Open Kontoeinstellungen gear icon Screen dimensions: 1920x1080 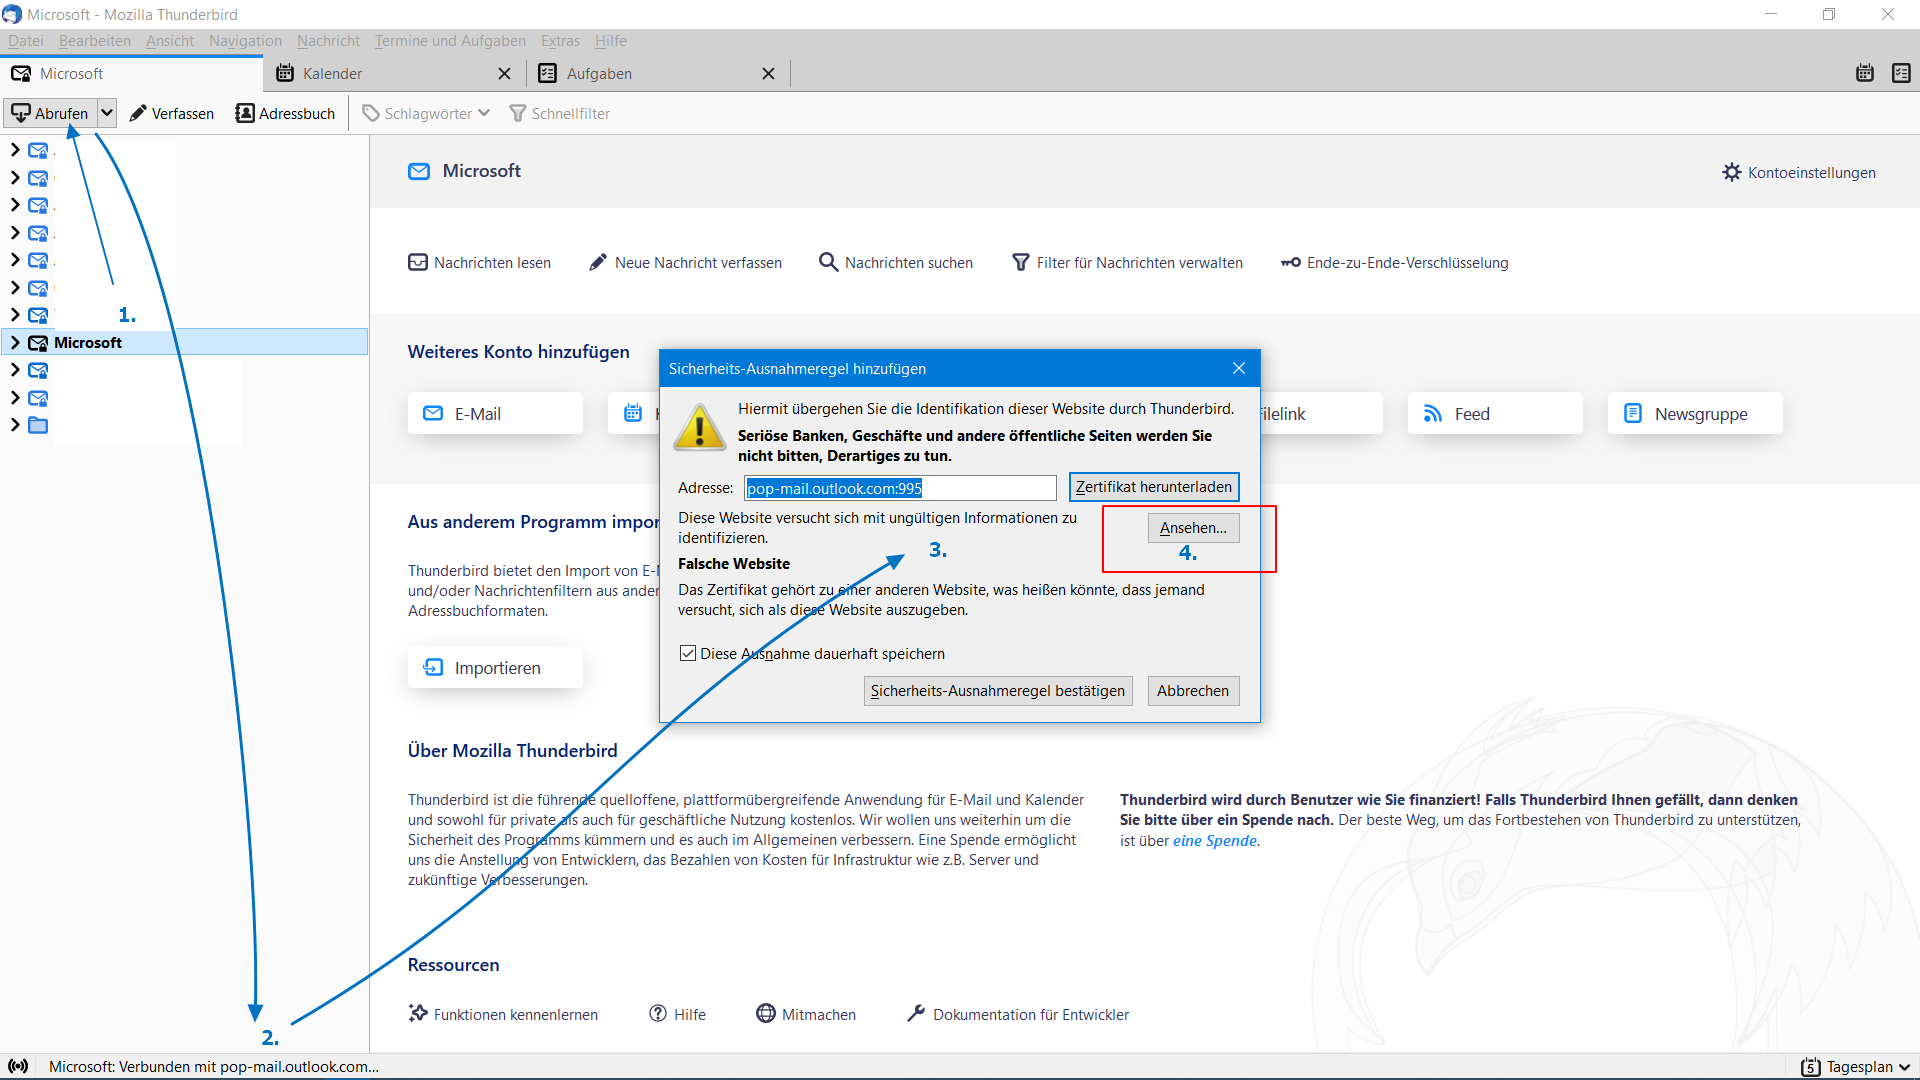1731,172
